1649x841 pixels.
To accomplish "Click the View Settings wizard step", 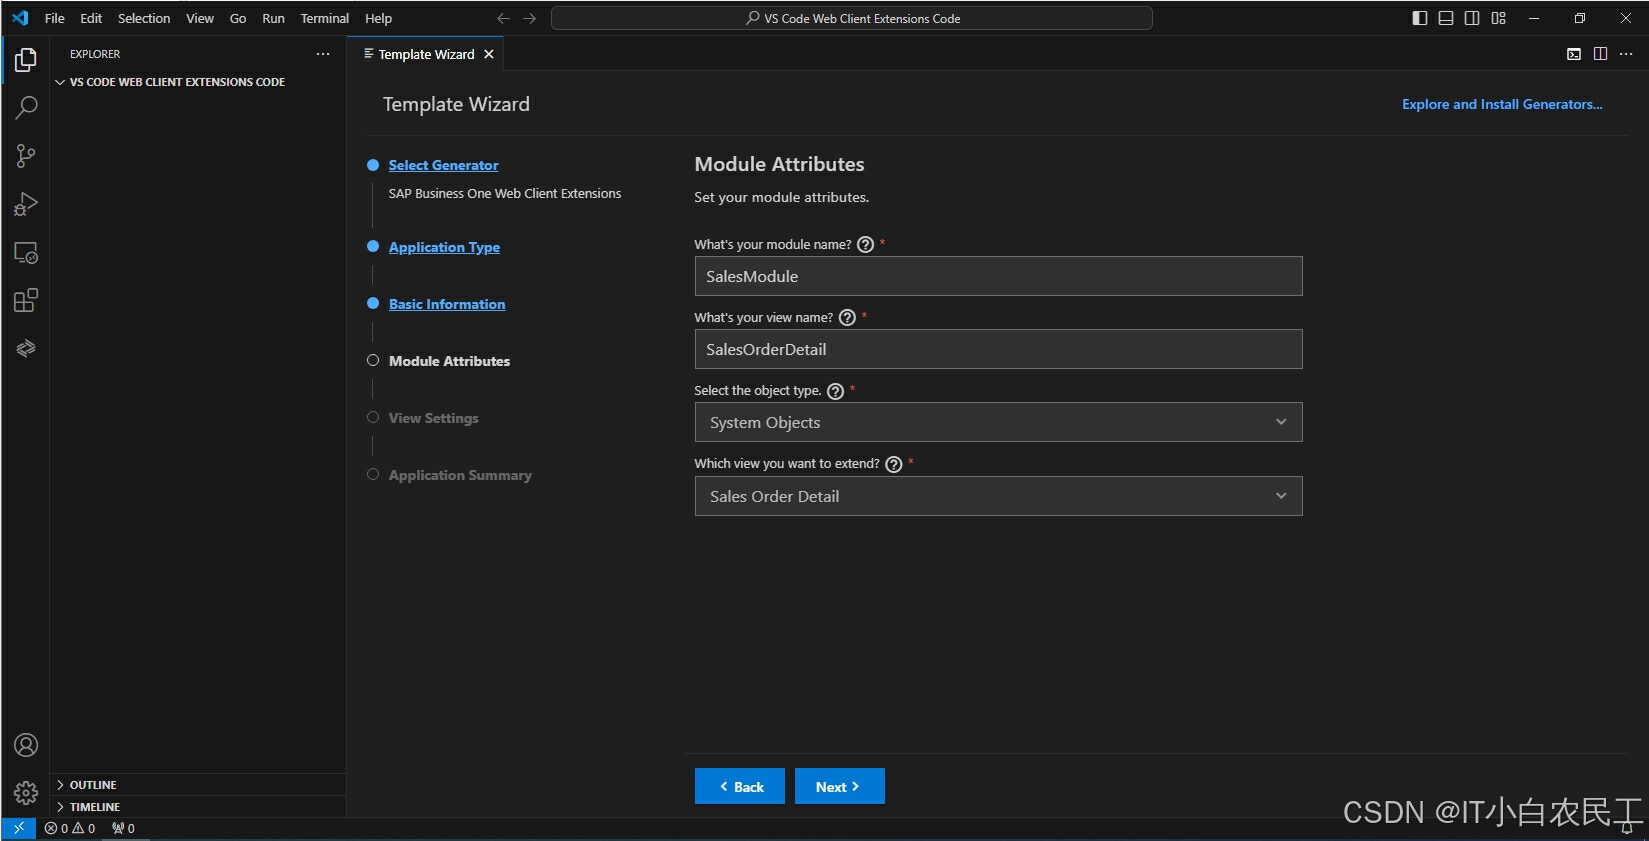I will coord(433,418).
